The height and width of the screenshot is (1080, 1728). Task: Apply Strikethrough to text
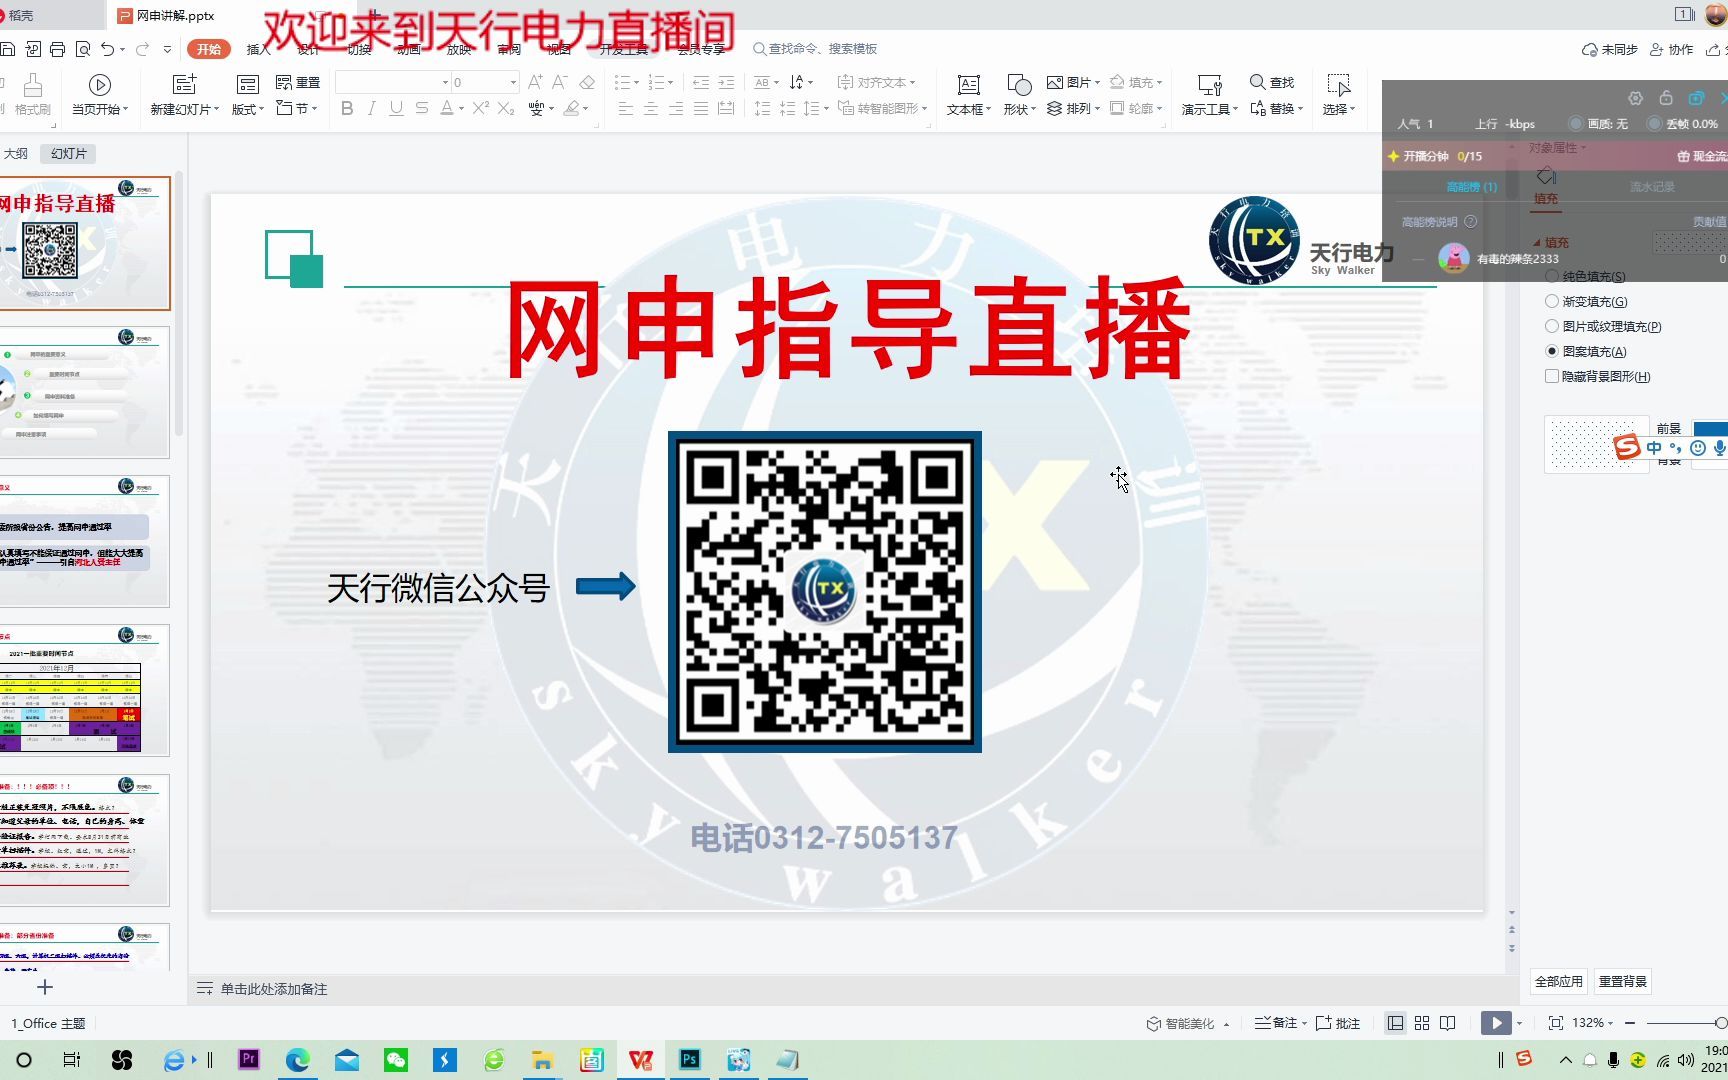422,108
